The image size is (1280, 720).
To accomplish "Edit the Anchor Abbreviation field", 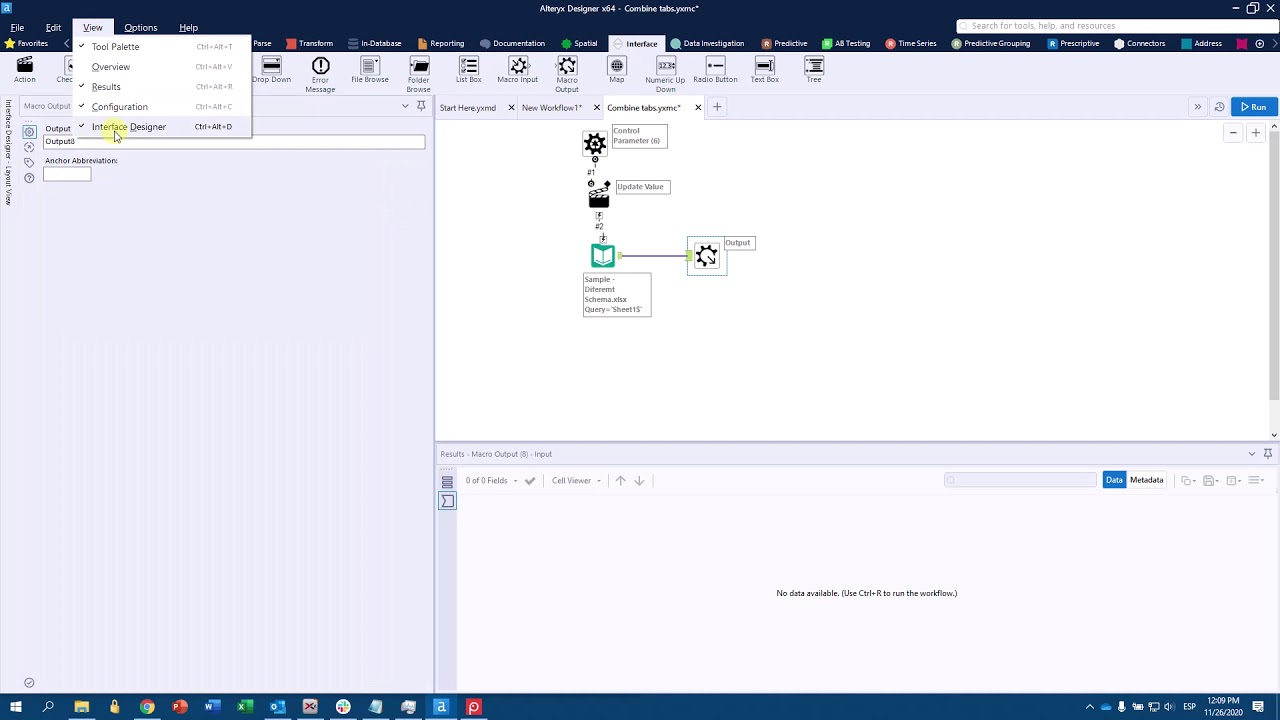I will click(67, 175).
